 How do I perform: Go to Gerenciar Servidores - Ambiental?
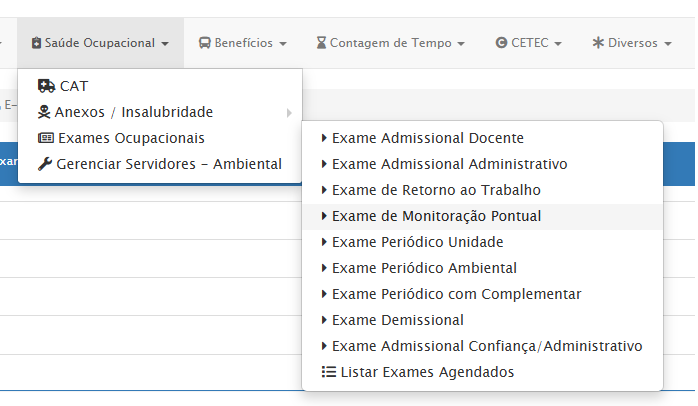[x=169, y=164]
